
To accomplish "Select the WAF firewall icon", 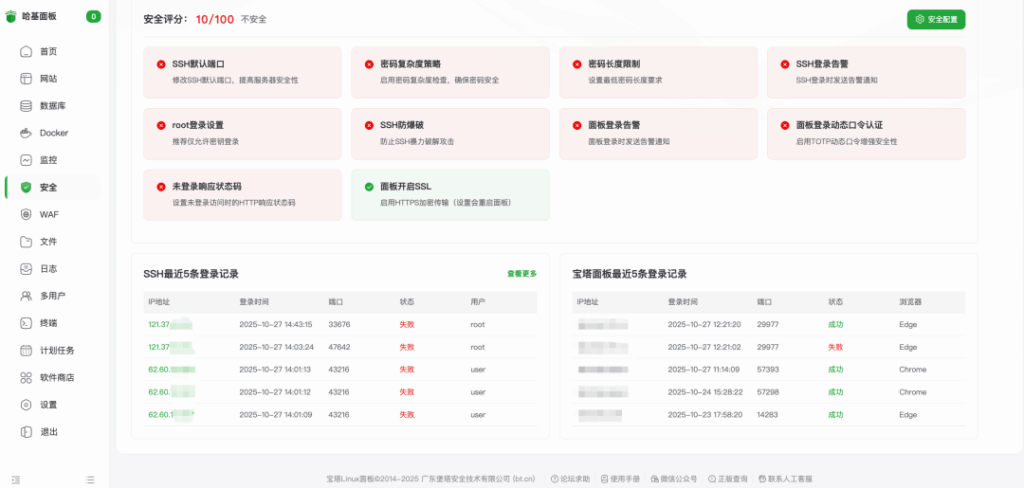I will coord(27,214).
